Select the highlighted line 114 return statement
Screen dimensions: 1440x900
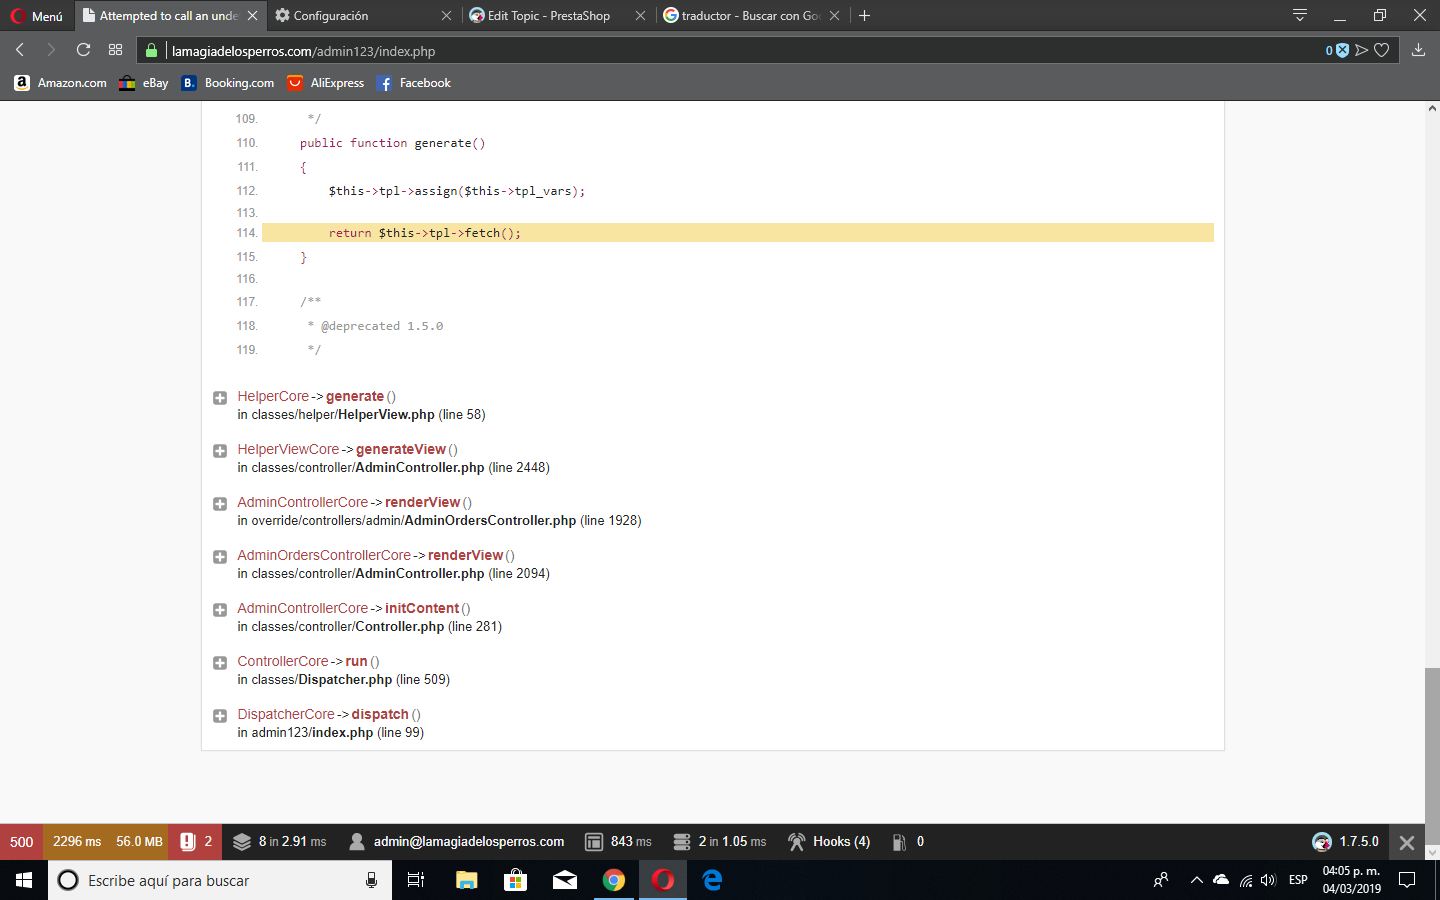pyautogui.click(x=738, y=233)
